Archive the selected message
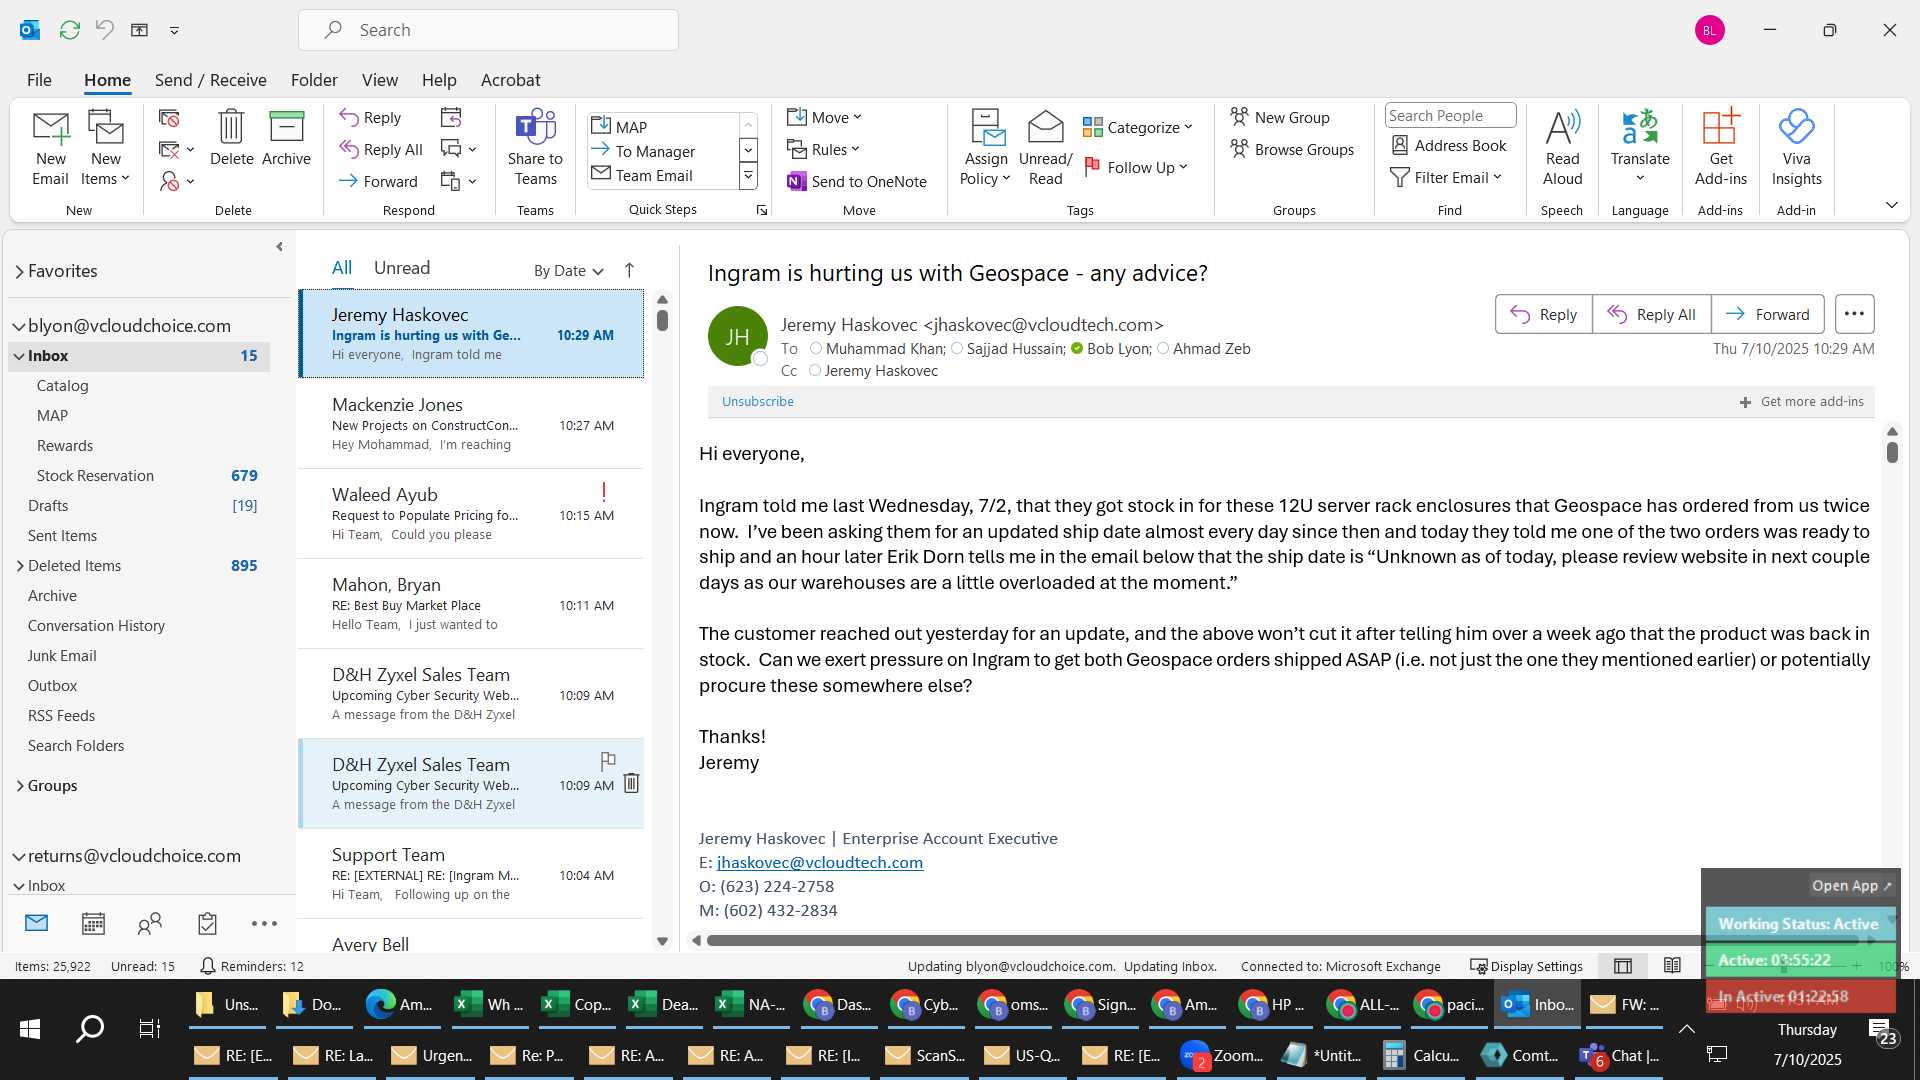This screenshot has height=1080, width=1920. tap(286, 138)
